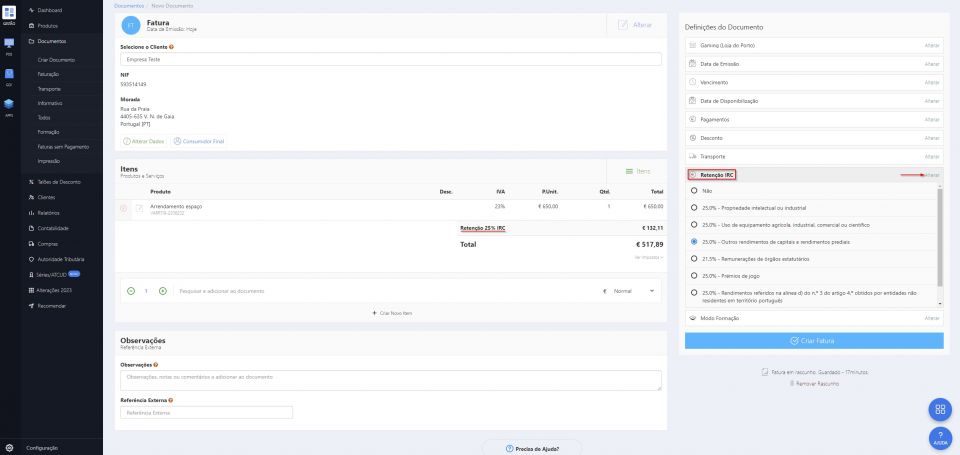Click the edit icon beside Arrendamento espaço

[139, 208]
